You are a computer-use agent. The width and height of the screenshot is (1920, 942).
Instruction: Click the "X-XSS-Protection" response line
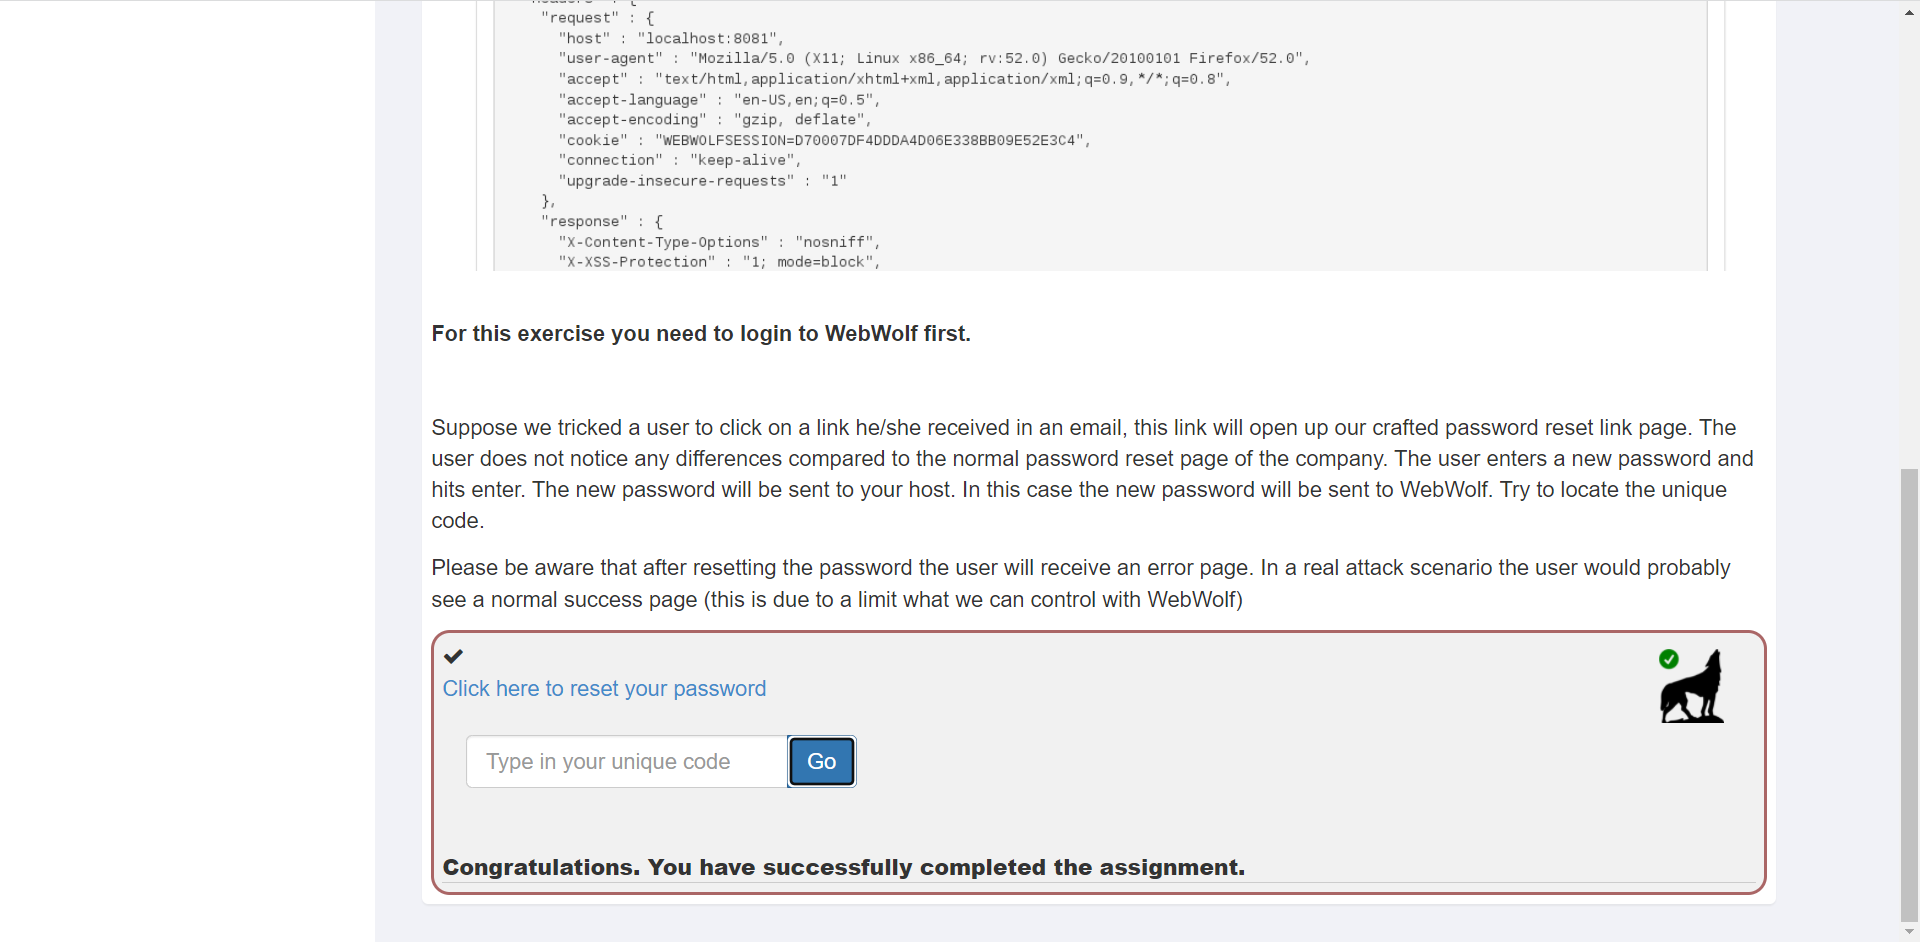tap(719, 262)
